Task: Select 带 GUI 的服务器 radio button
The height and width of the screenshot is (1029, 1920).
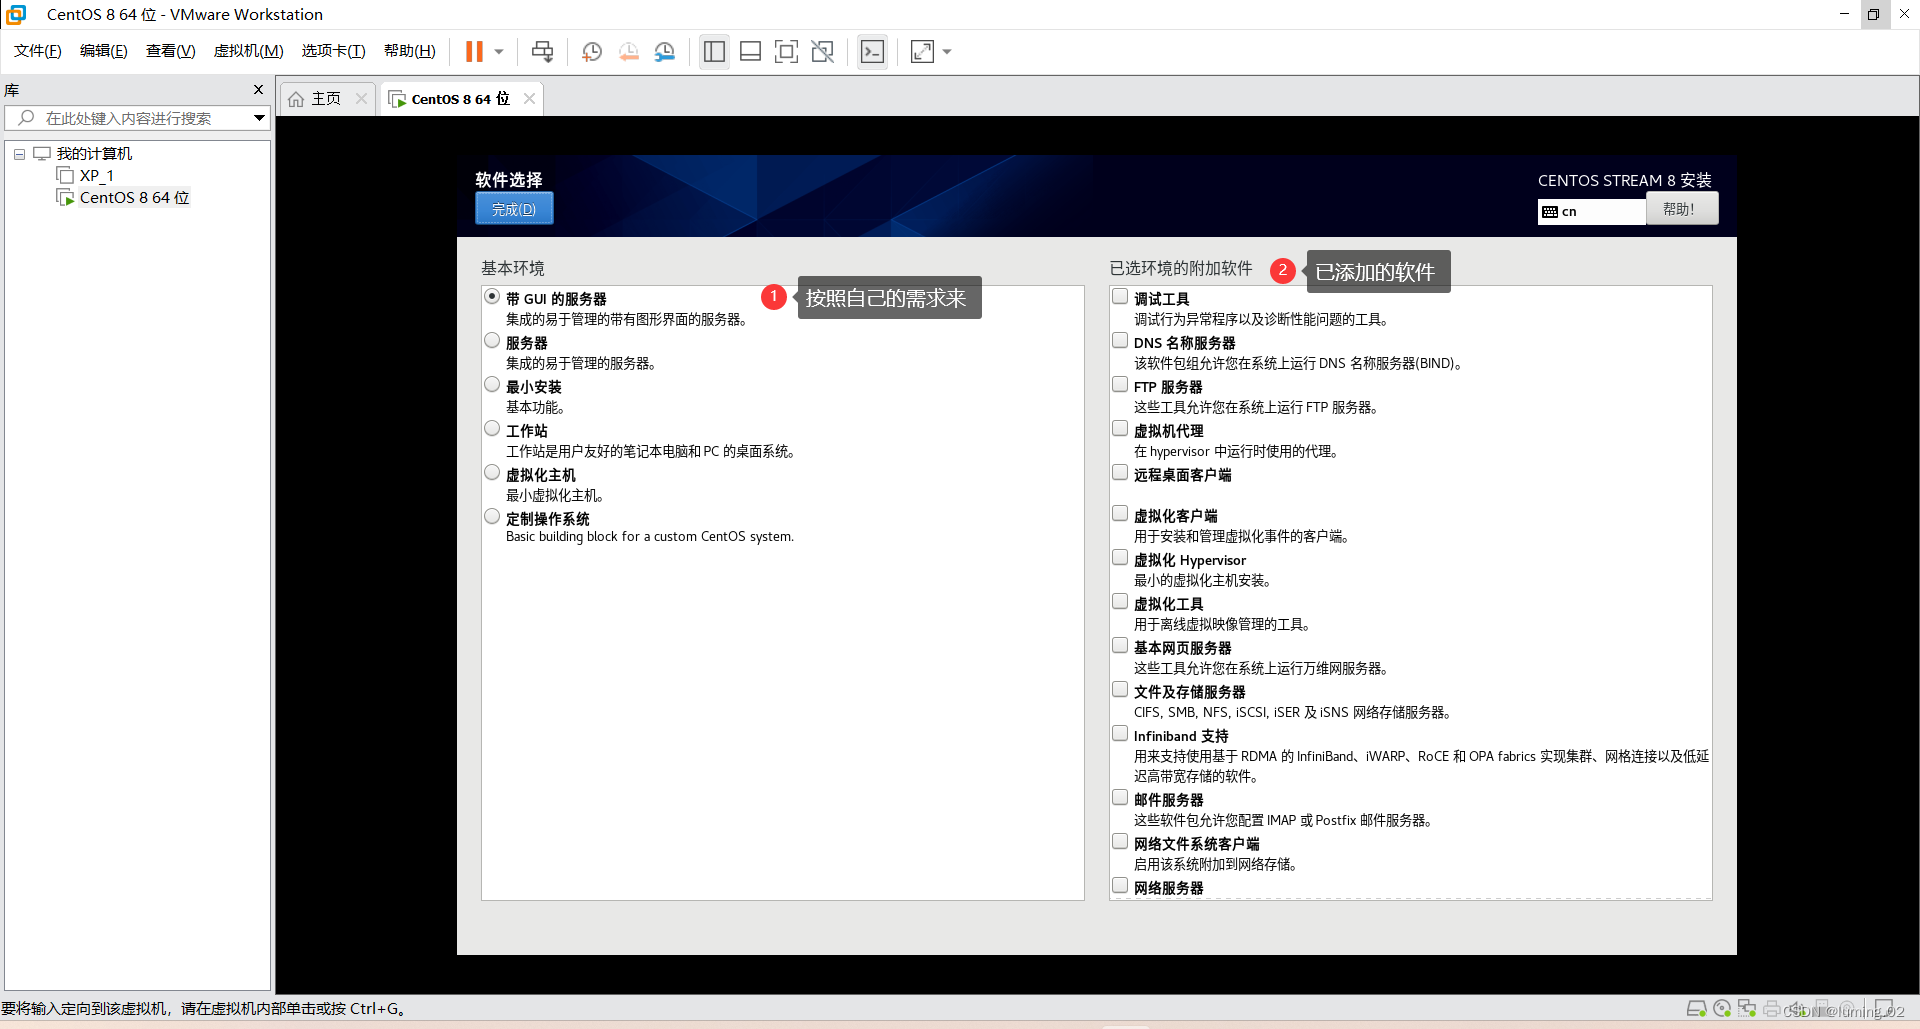Action: [x=492, y=296]
